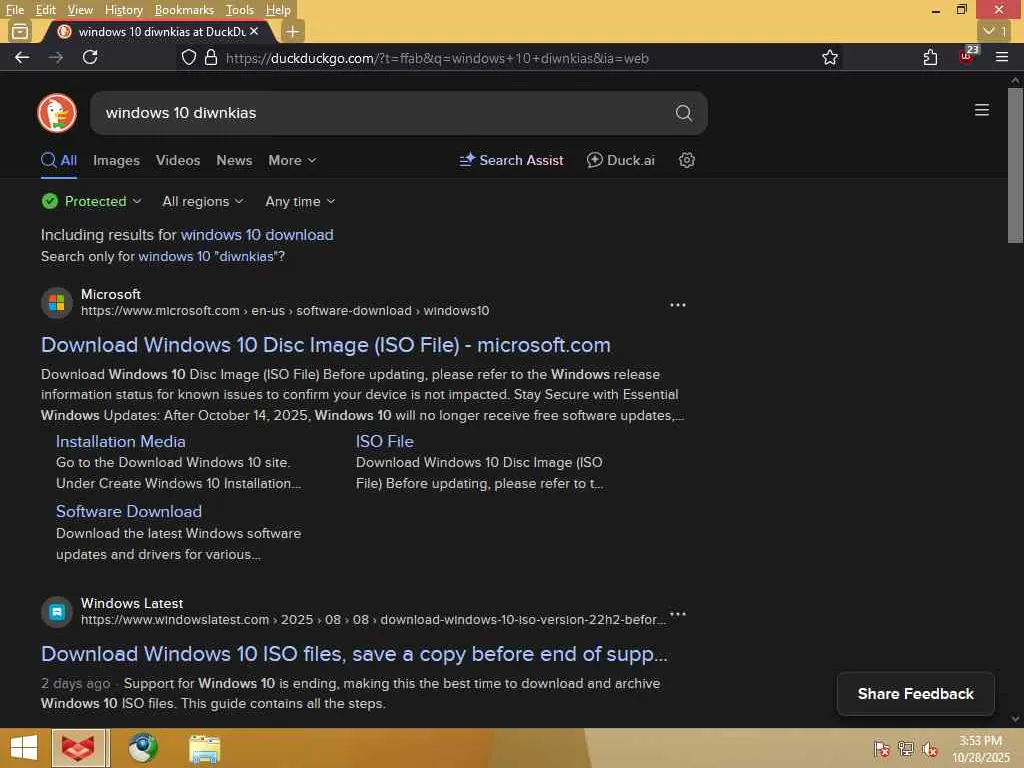Open the browser hamburger application menu

click(x=1002, y=57)
